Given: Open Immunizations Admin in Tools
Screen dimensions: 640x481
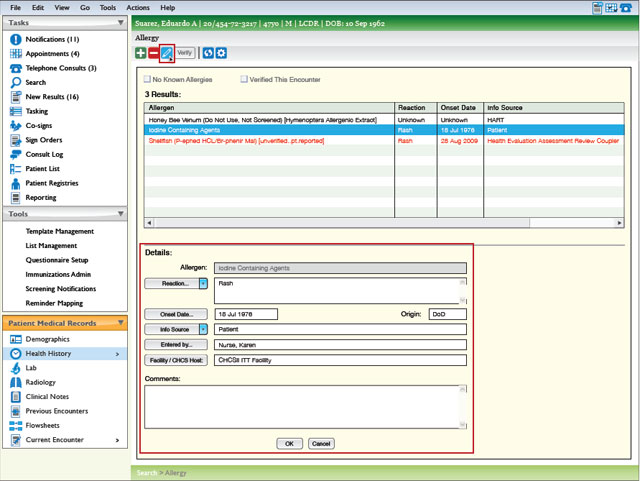Looking at the screenshot, I should pyautogui.click(x=58, y=274).
